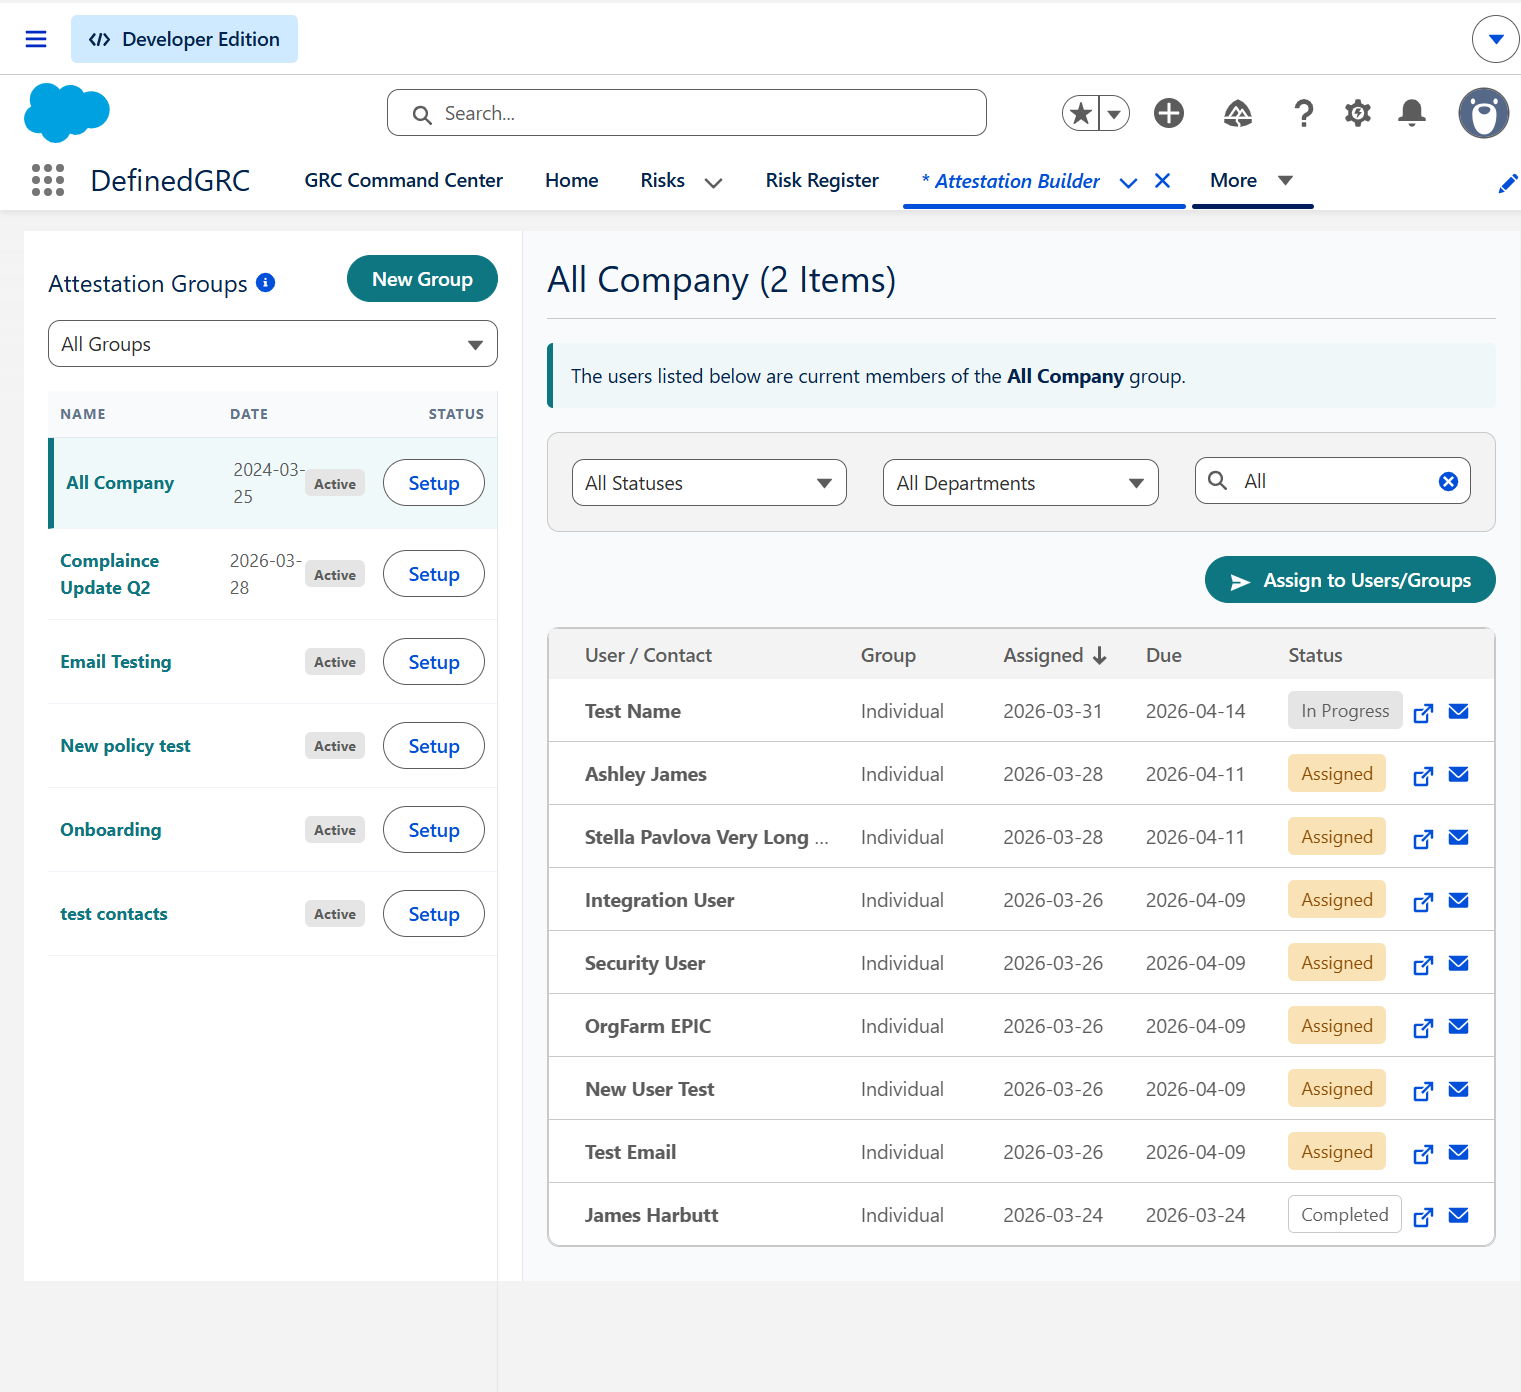Open the App Launcher grid icon
Viewport: 1521px width, 1392px height.
pyautogui.click(x=47, y=180)
